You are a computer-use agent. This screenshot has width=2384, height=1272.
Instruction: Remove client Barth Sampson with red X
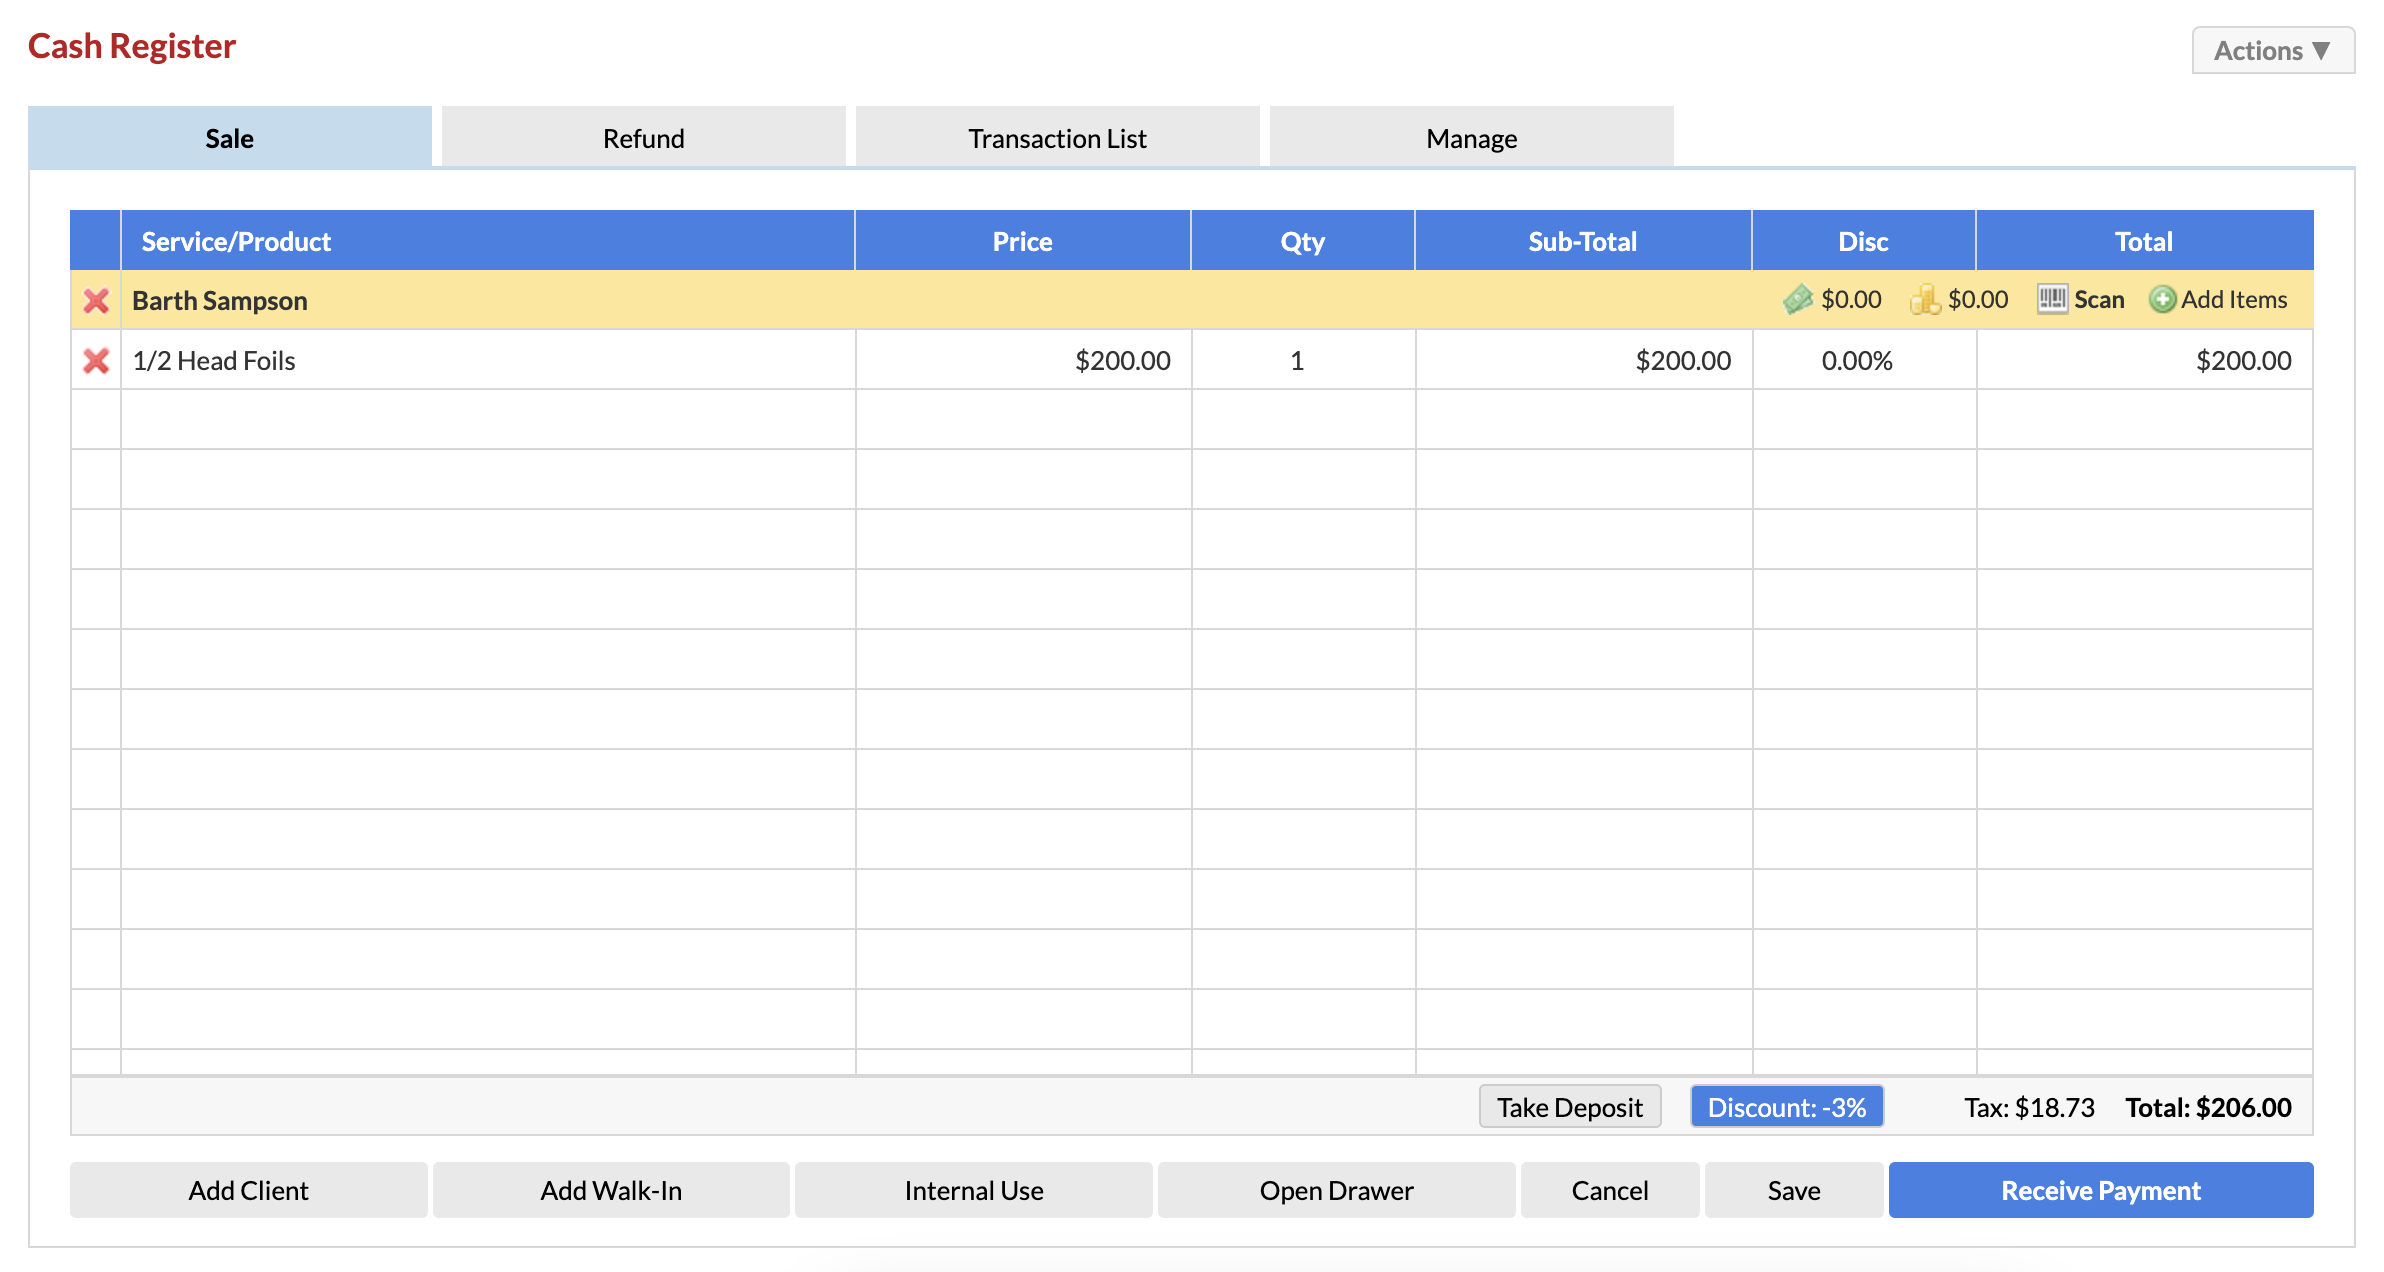[96, 301]
